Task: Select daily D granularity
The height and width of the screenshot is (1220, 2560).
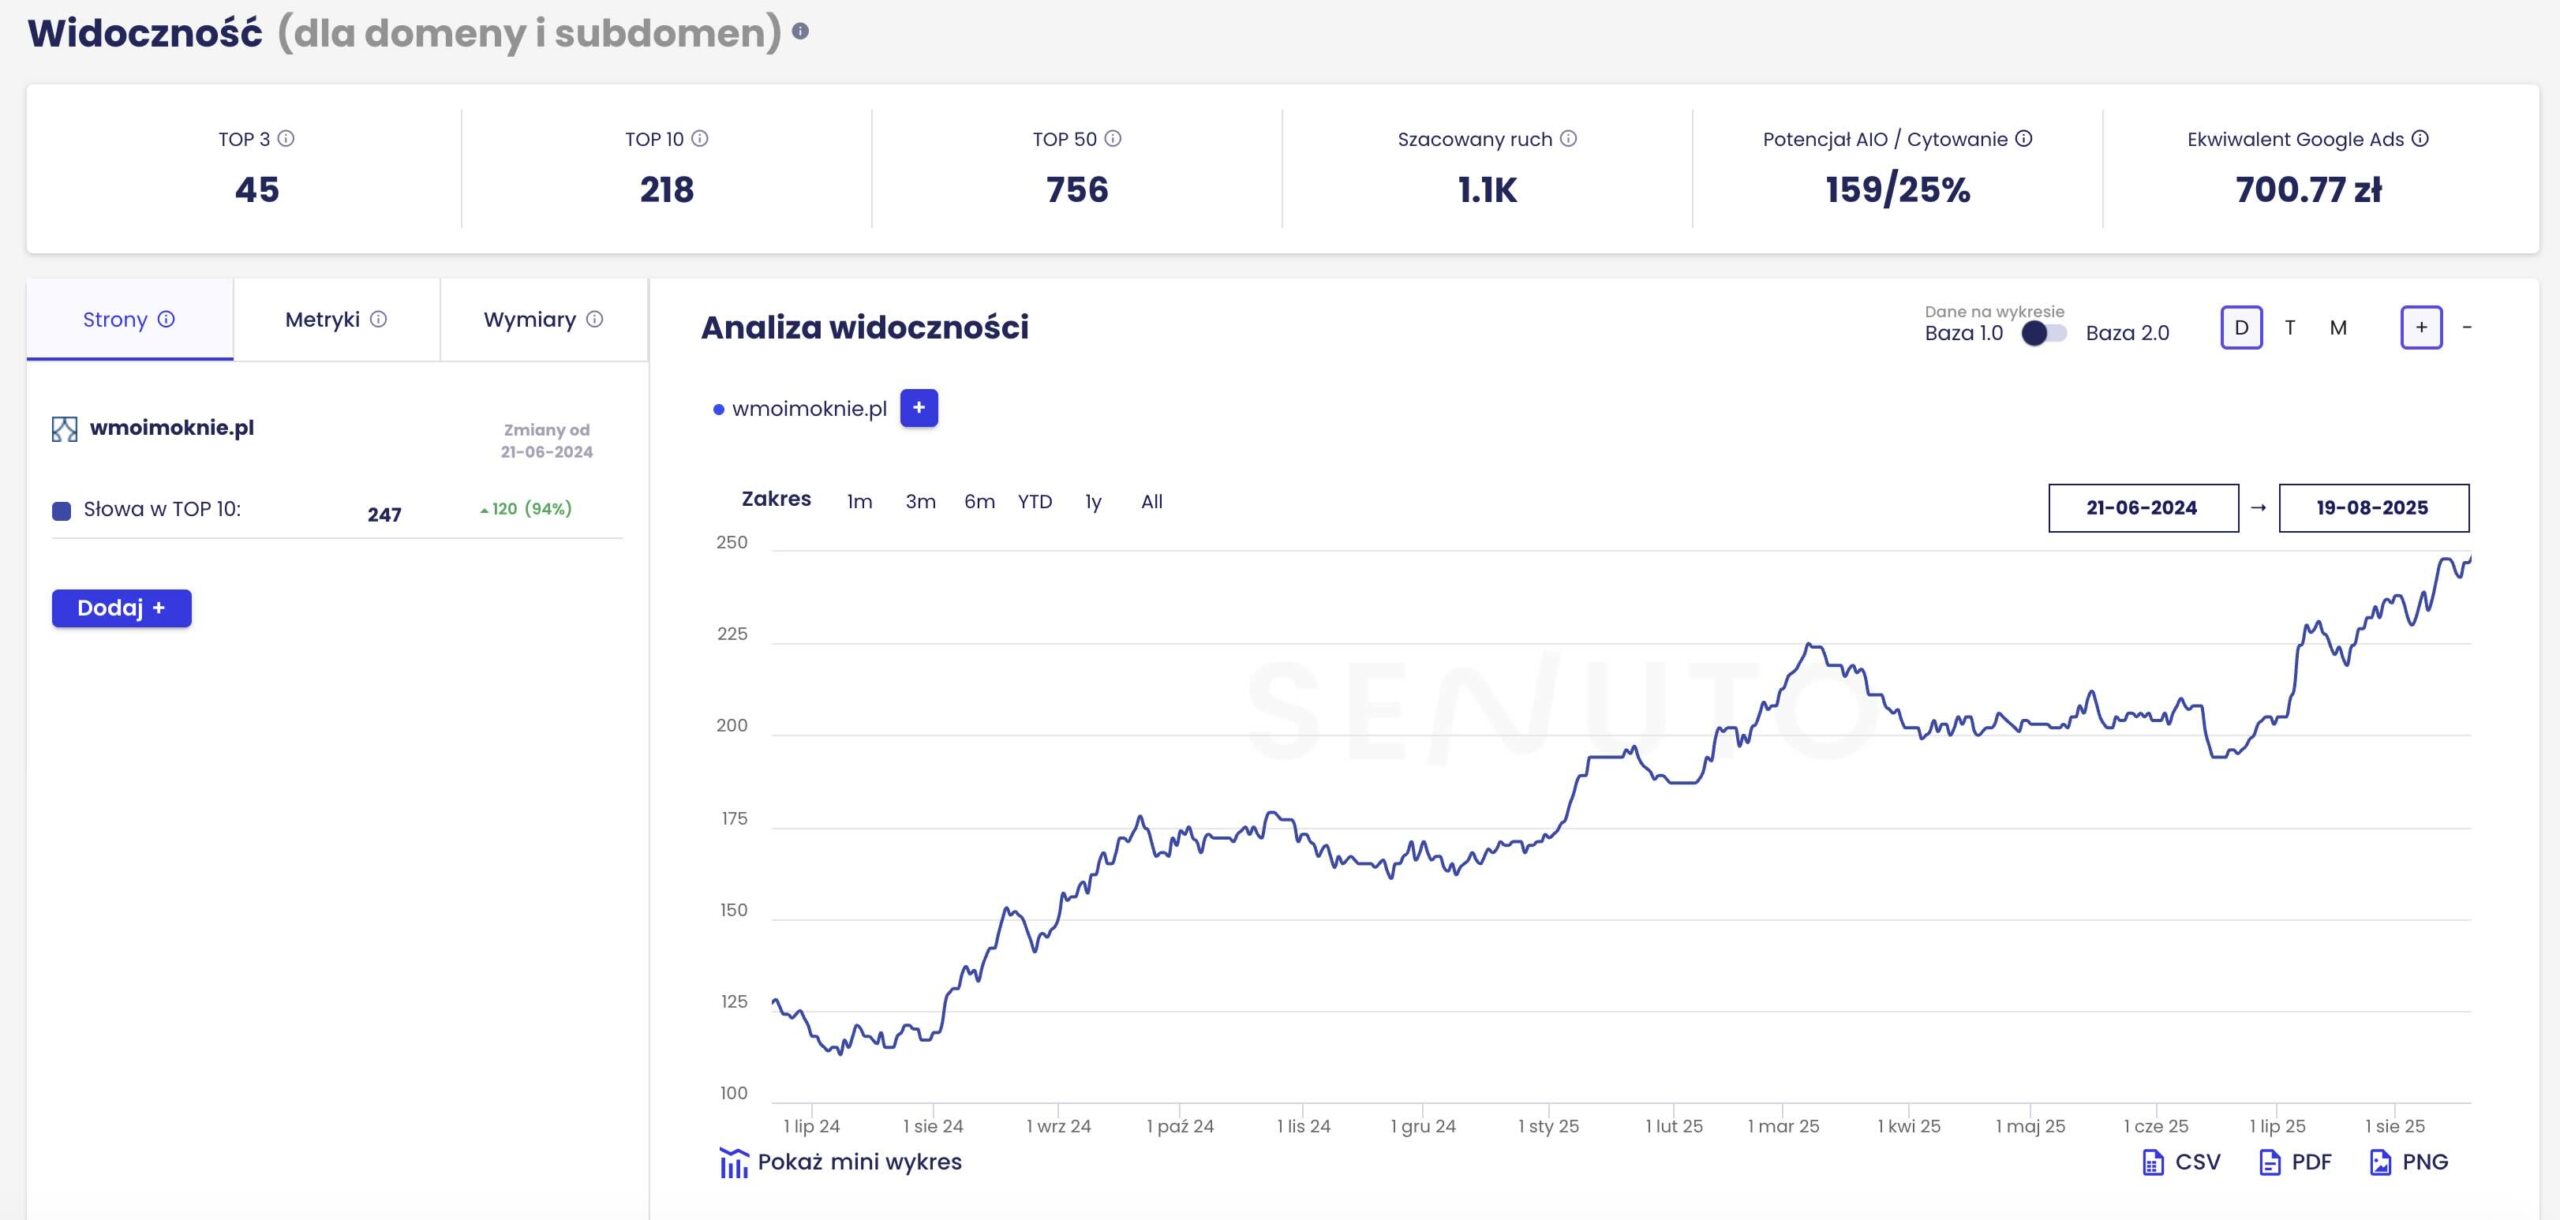Action: (x=2241, y=328)
